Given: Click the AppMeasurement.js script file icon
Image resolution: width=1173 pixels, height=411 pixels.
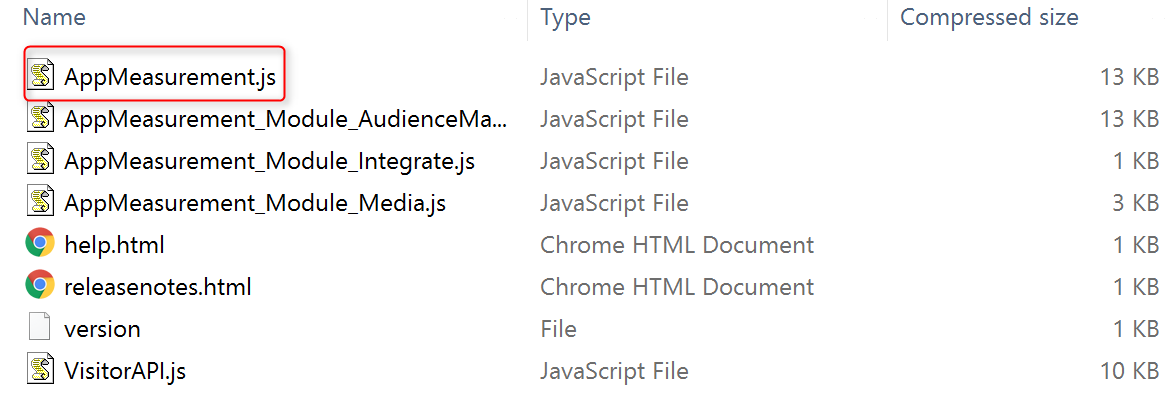Looking at the screenshot, I should coord(40,76).
